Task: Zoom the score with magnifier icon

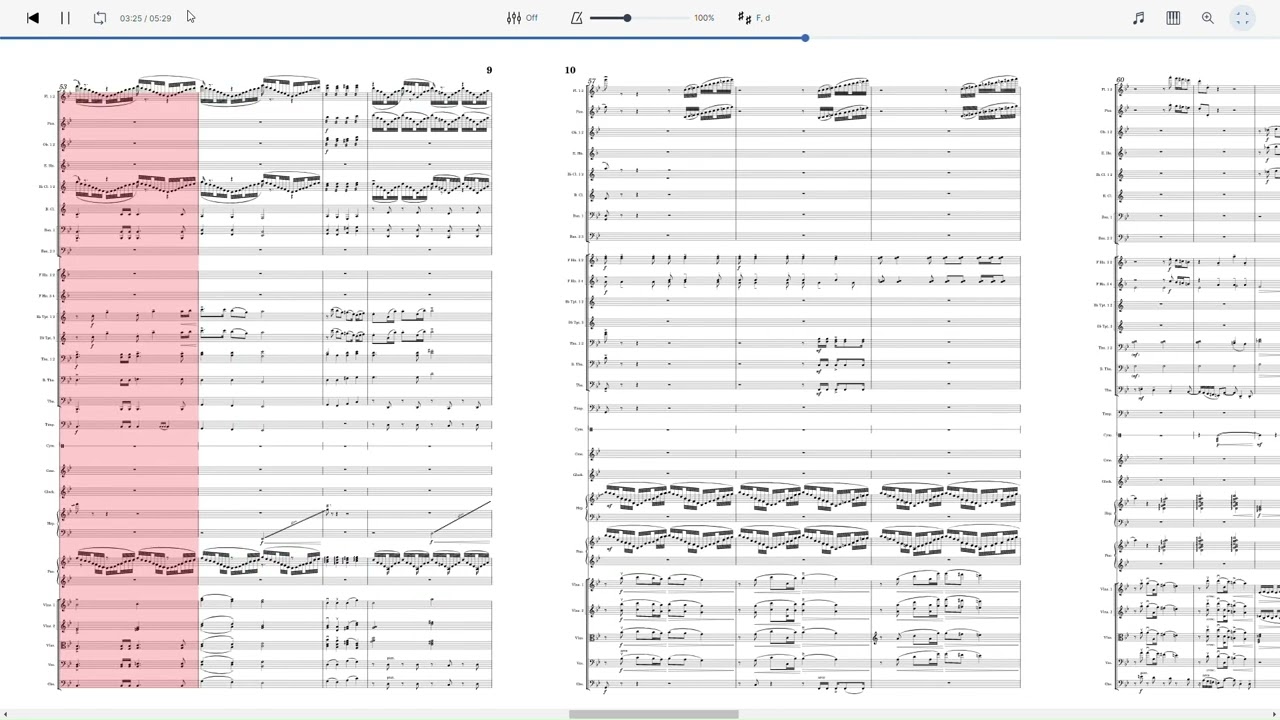Action: point(1208,18)
